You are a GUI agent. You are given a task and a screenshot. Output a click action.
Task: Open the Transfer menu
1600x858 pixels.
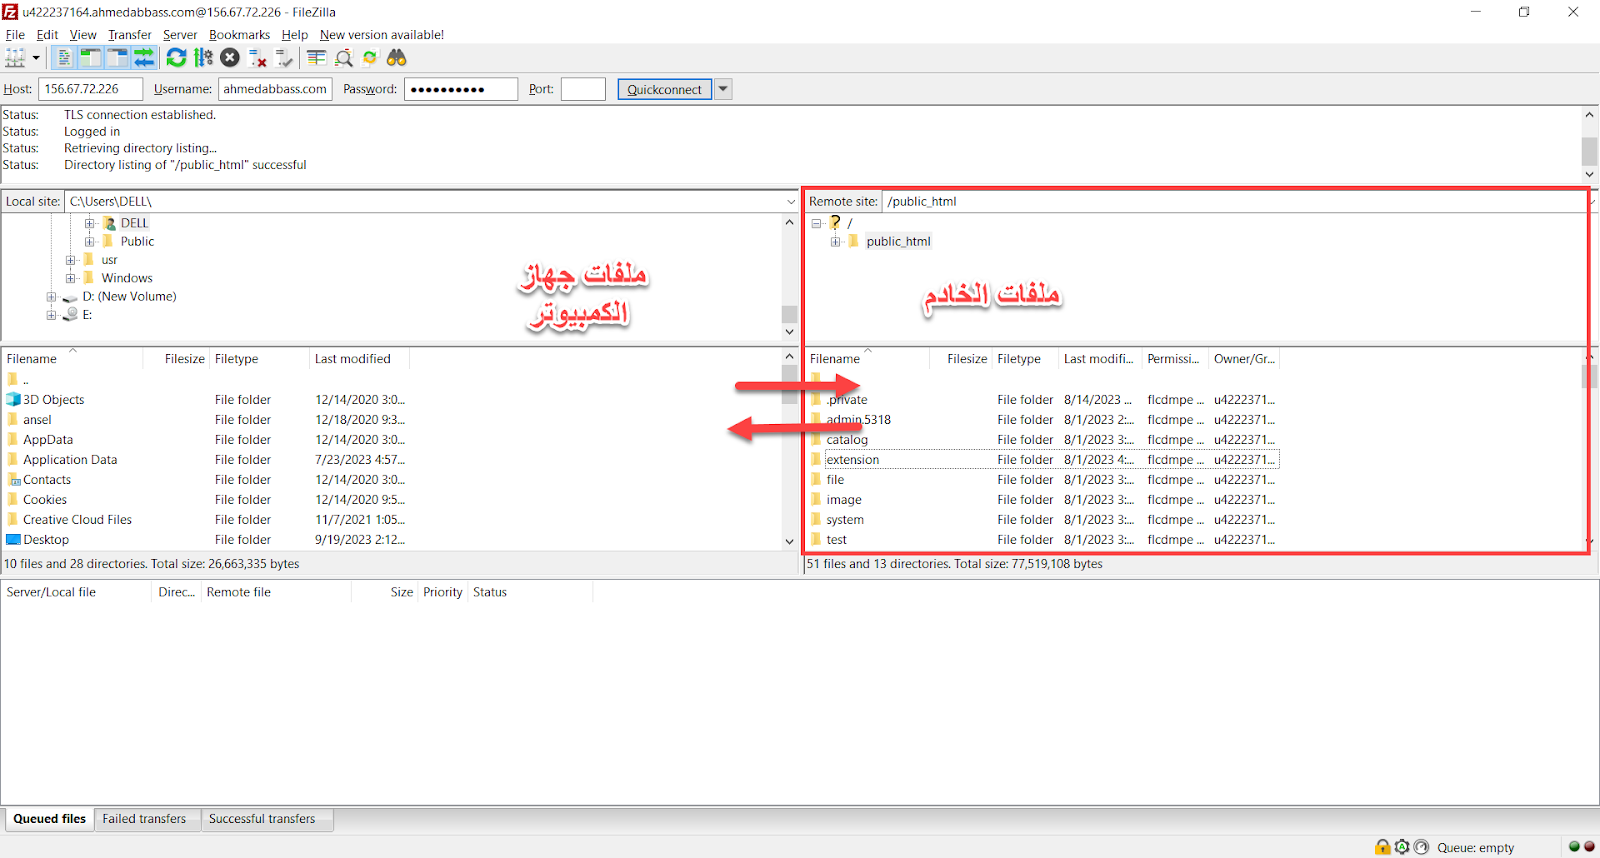[130, 34]
